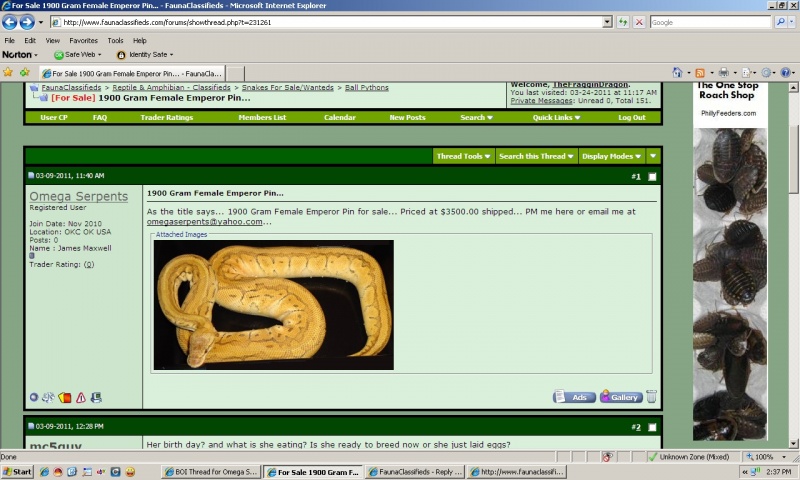Click the smiley face quick launch icon

(131, 472)
